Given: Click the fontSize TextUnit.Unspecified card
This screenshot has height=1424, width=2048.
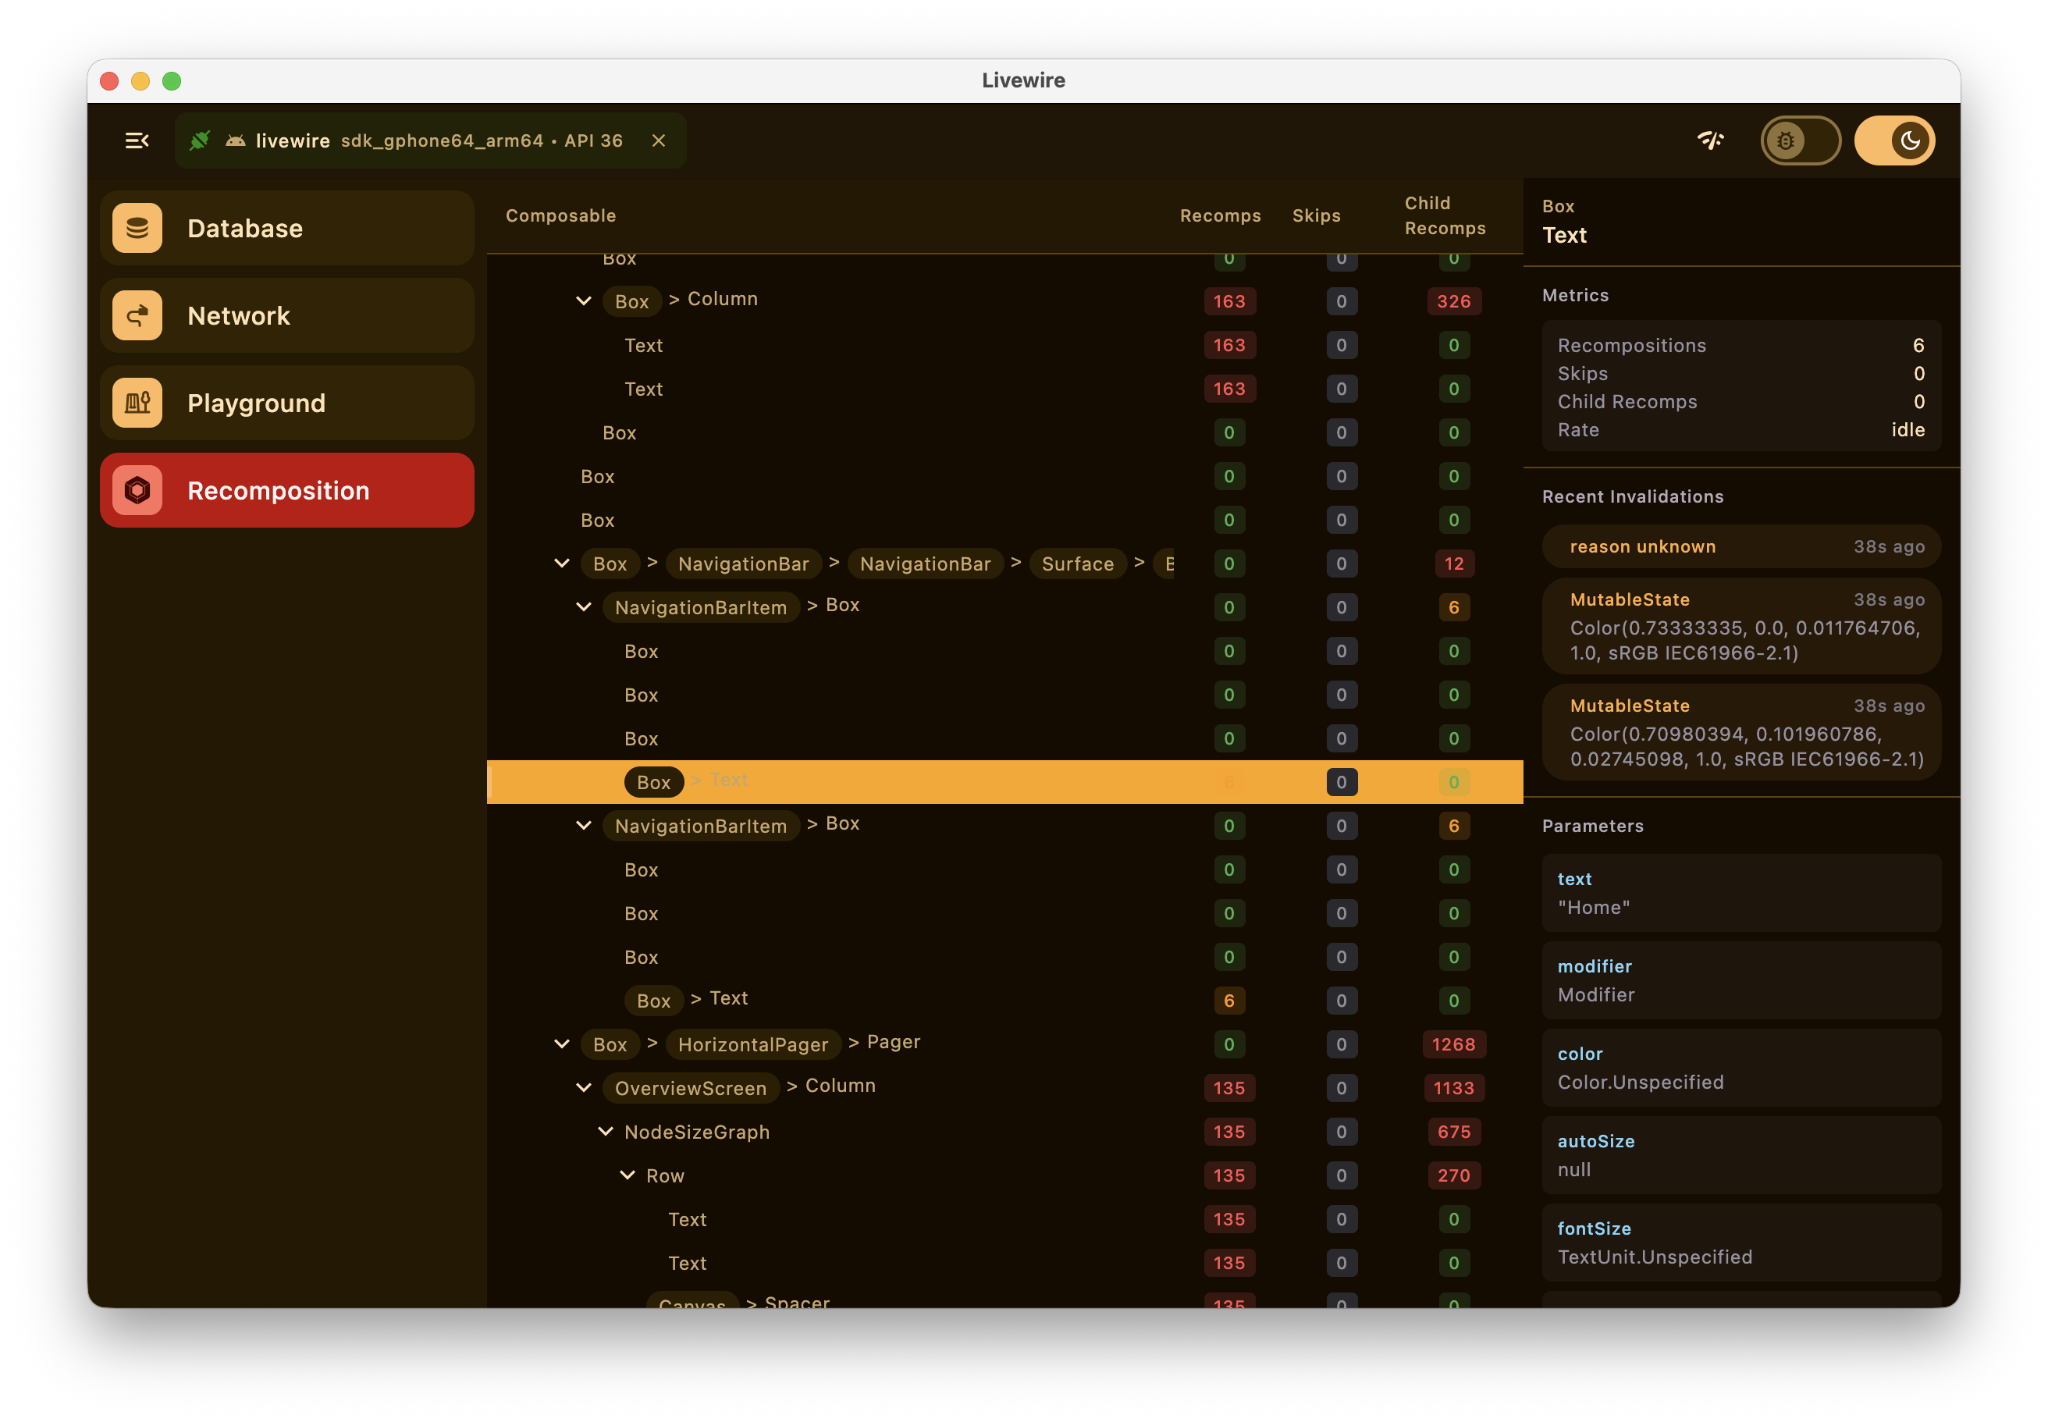Looking at the screenshot, I should point(1741,1242).
